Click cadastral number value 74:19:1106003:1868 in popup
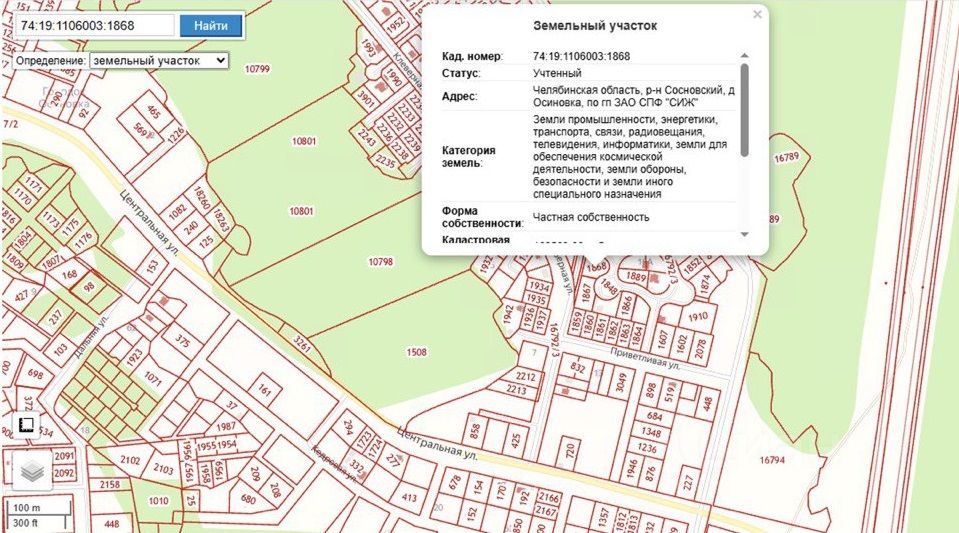 pos(581,56)
